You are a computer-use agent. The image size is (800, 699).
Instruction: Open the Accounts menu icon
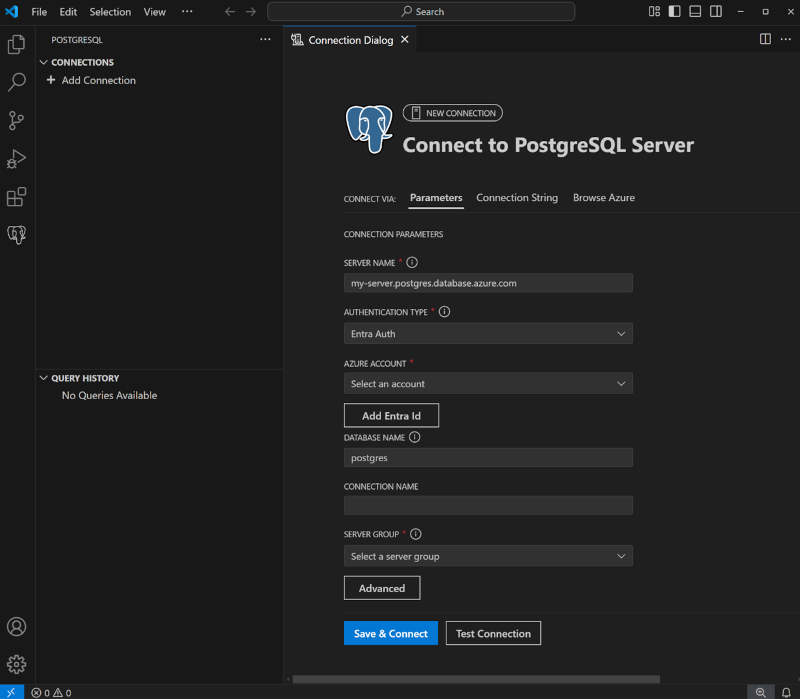(x=16, y=627)
